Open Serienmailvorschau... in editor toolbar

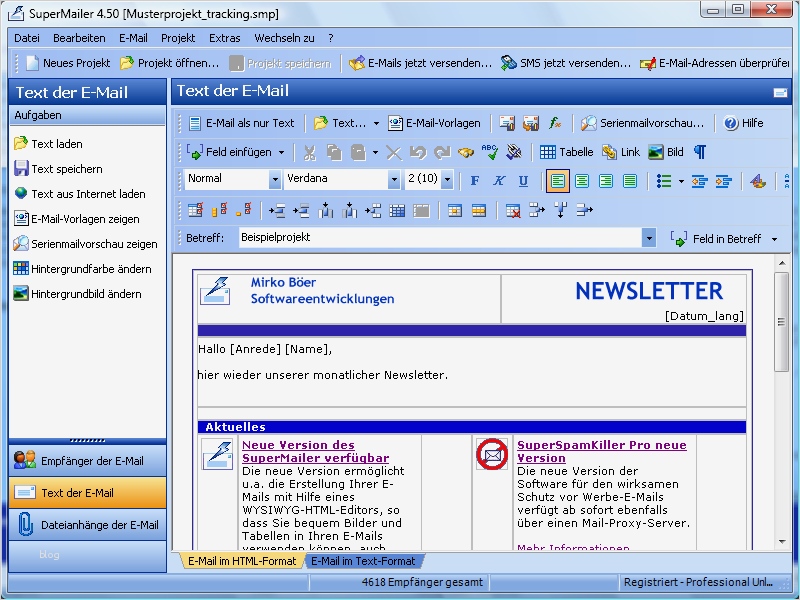(x=642, y=123)
